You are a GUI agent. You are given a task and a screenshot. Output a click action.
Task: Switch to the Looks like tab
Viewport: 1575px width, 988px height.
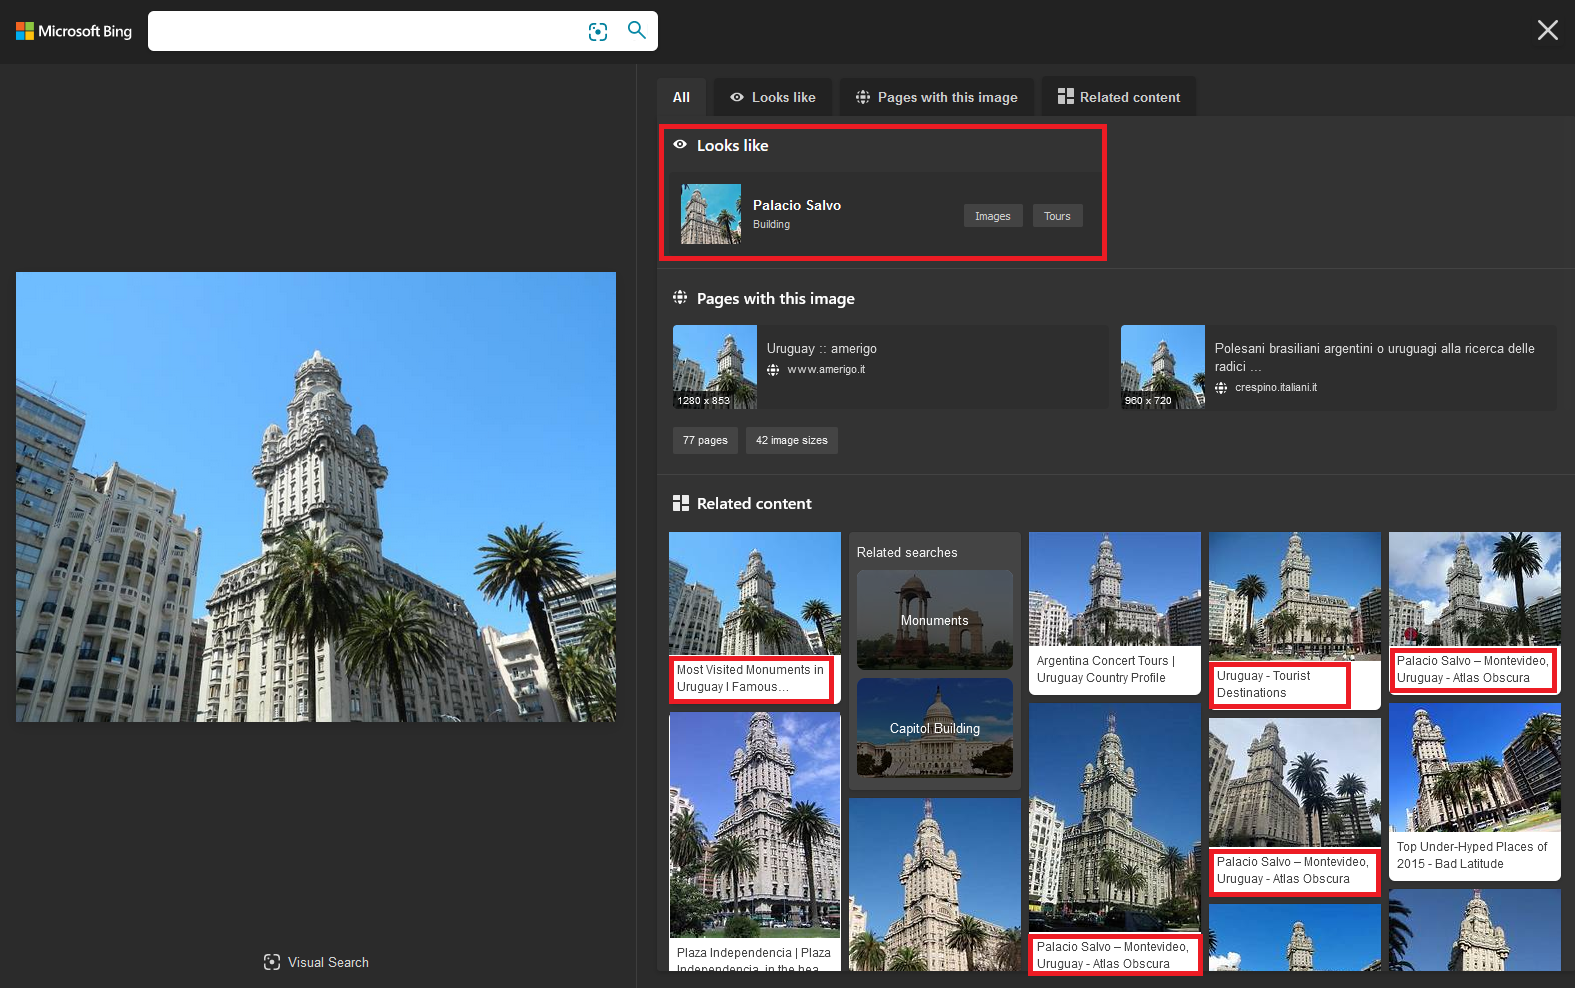(773, 97)
